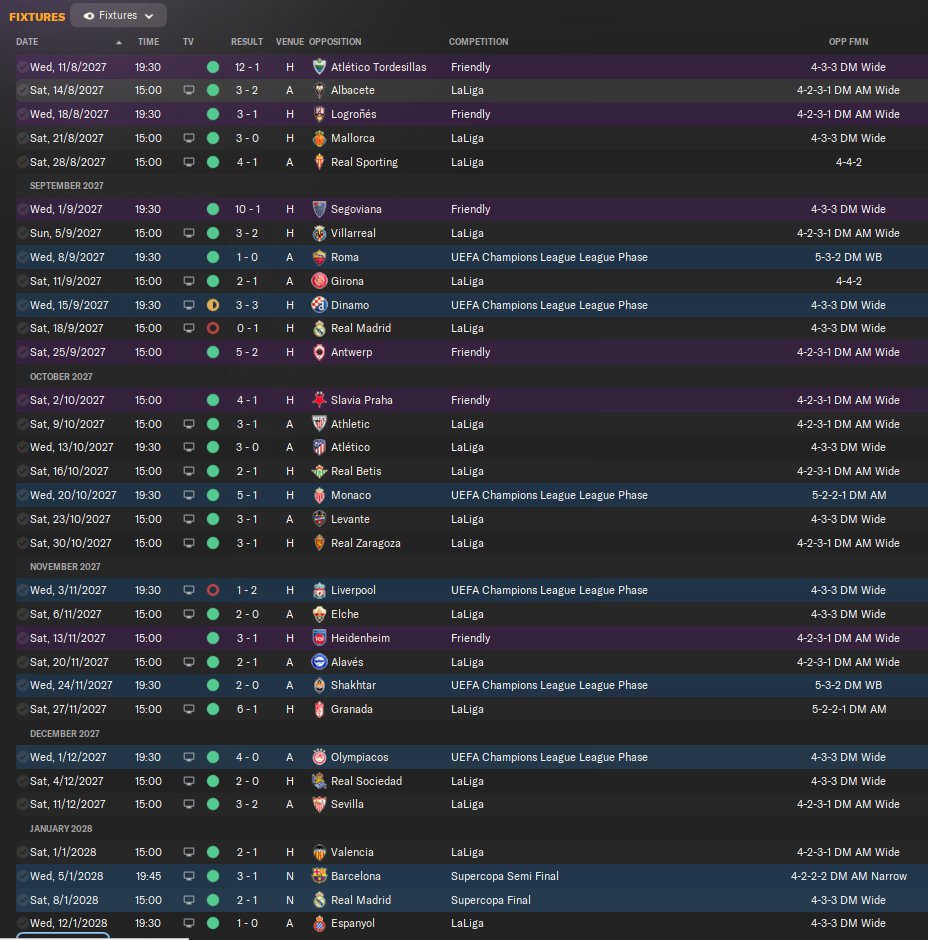The height and width of the screenshot is (940, 928).
Task: Click the Real Madrid crest on 18/9/2027 row
Action: pyautogui.click(x=319, y=329)
